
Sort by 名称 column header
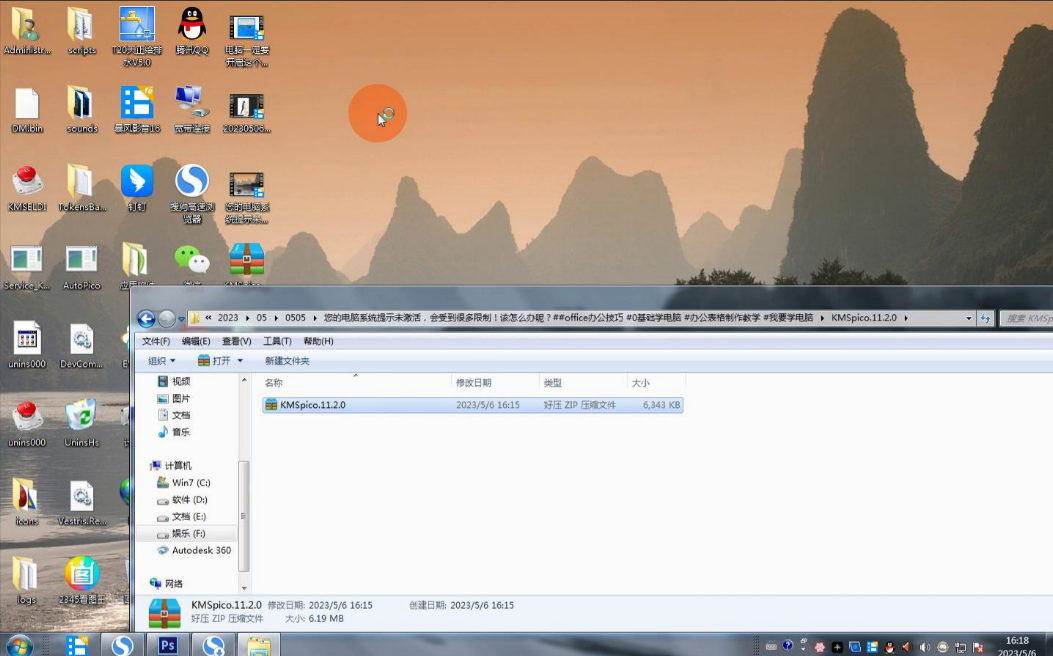pyautogui.click(x=355, y=383)
